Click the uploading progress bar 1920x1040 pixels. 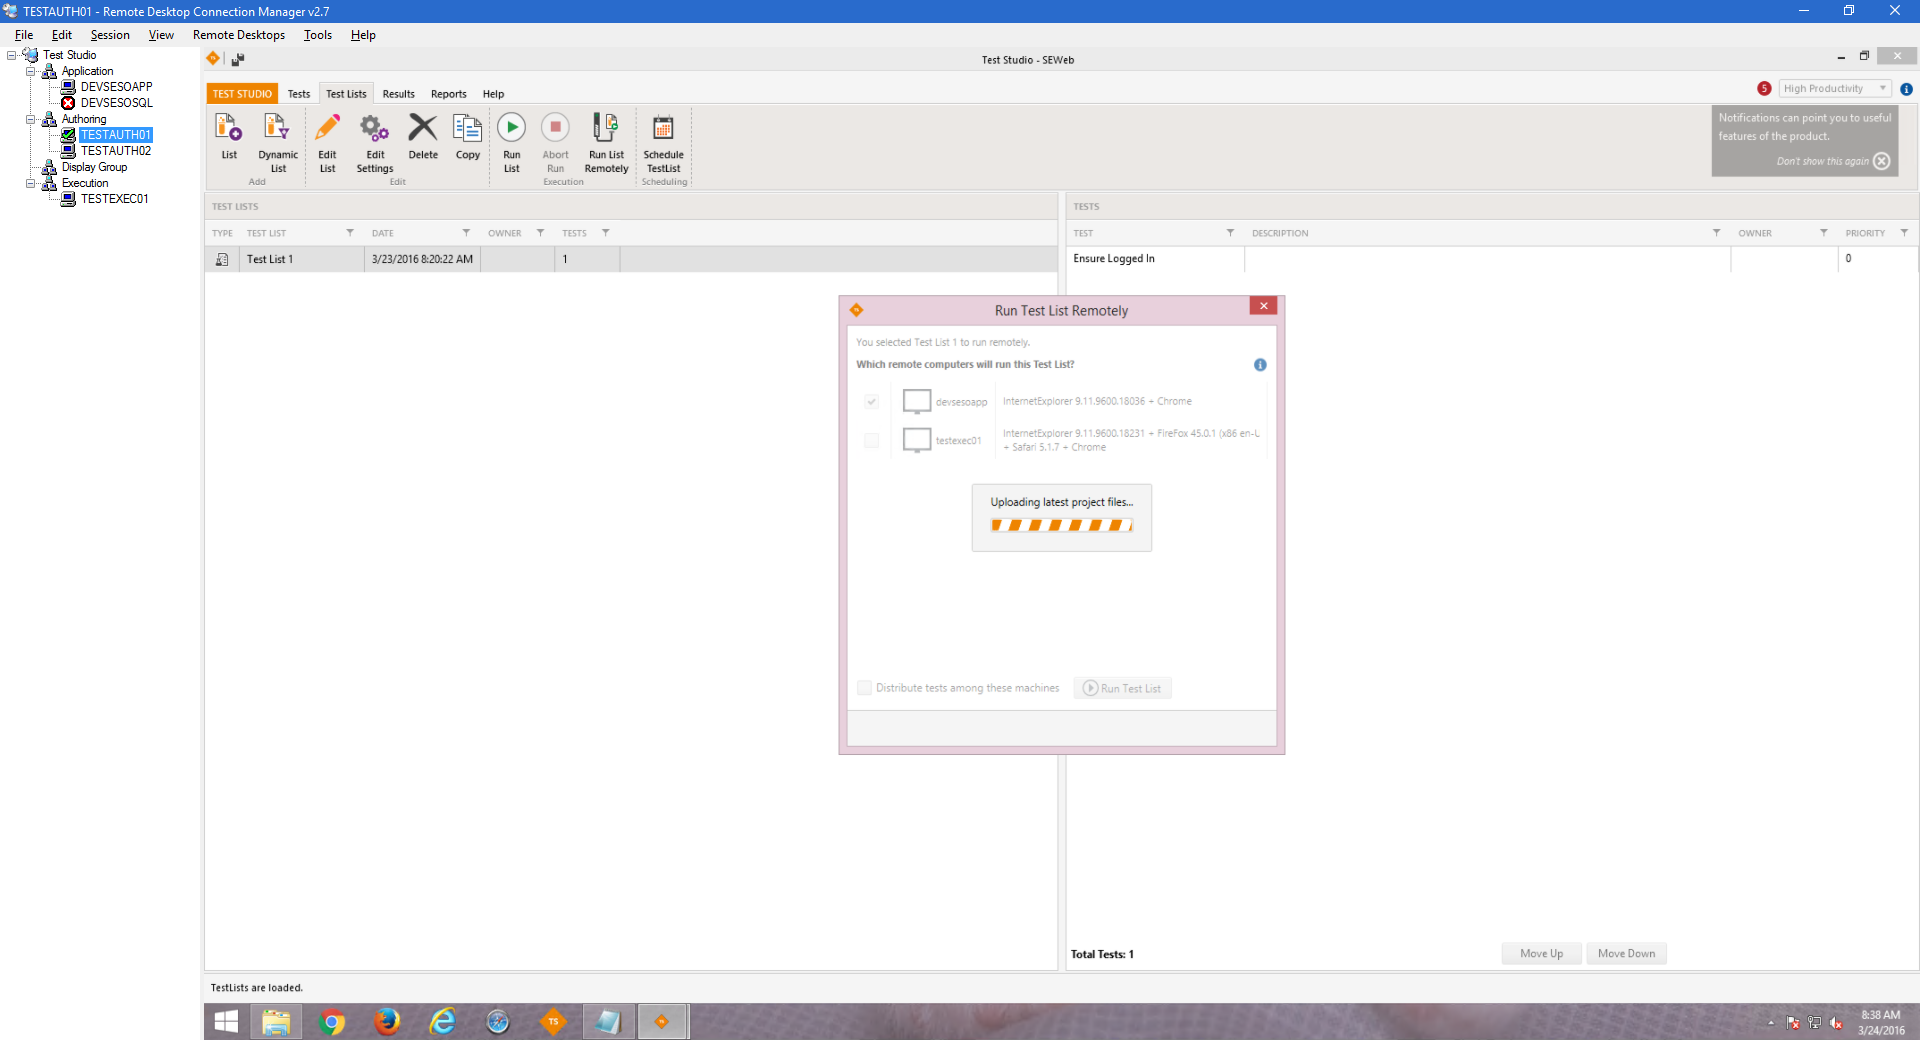(x=1061, y=525)
